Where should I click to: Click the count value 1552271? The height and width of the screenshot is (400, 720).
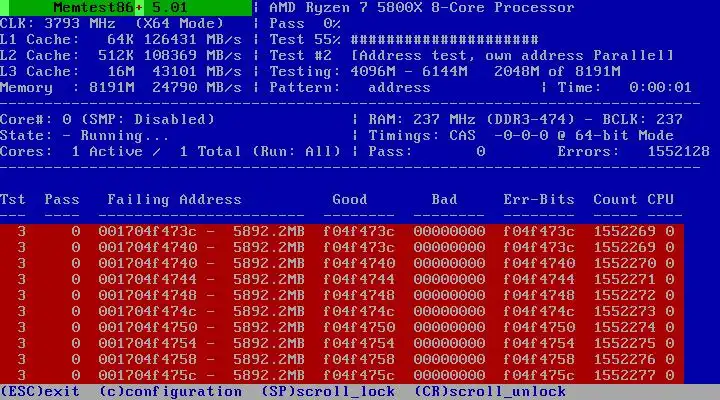click(x=624, y=279)
